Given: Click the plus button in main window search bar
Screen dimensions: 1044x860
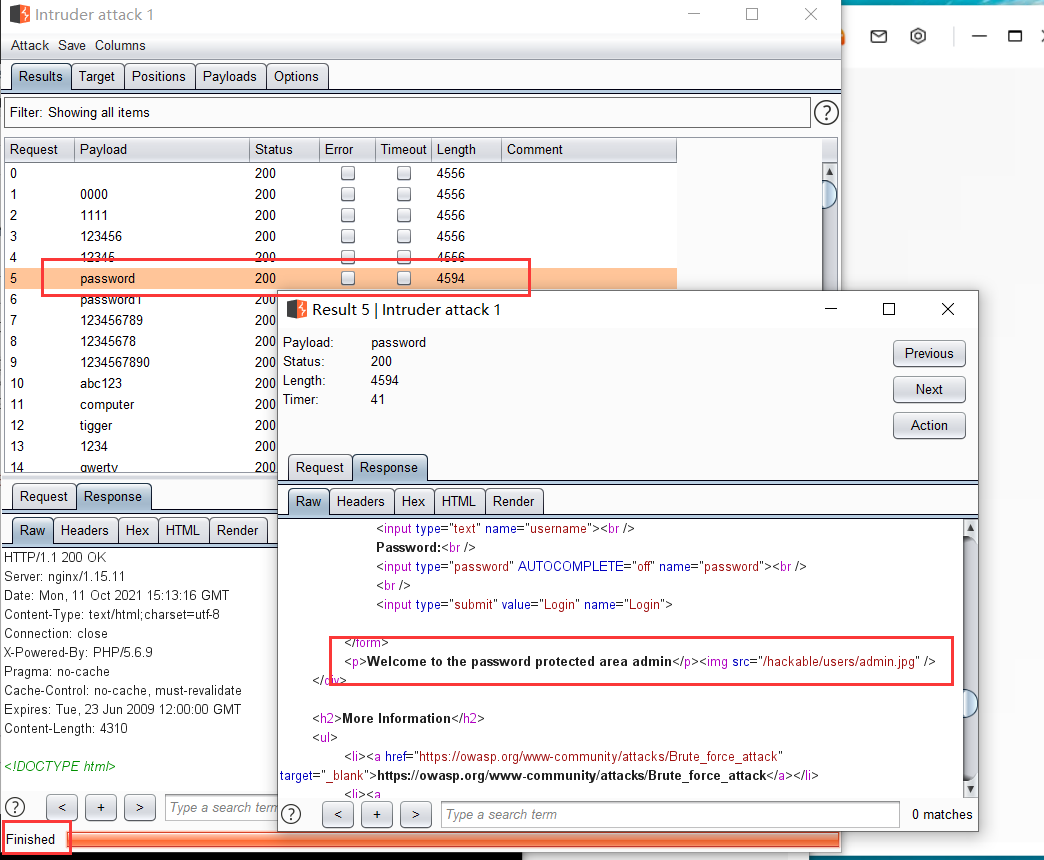Looking at the screenshot, I should click(x=101, y=807).
